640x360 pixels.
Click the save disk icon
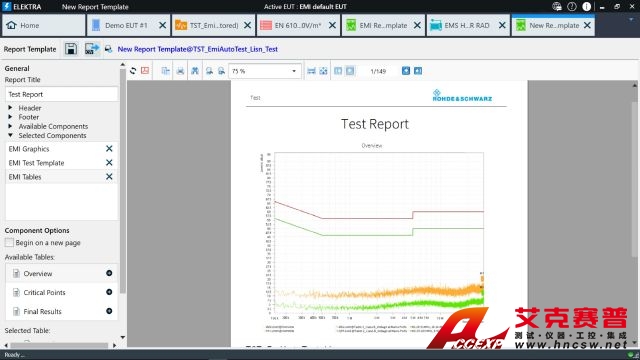pyautogui.click(x=71, y=49)
